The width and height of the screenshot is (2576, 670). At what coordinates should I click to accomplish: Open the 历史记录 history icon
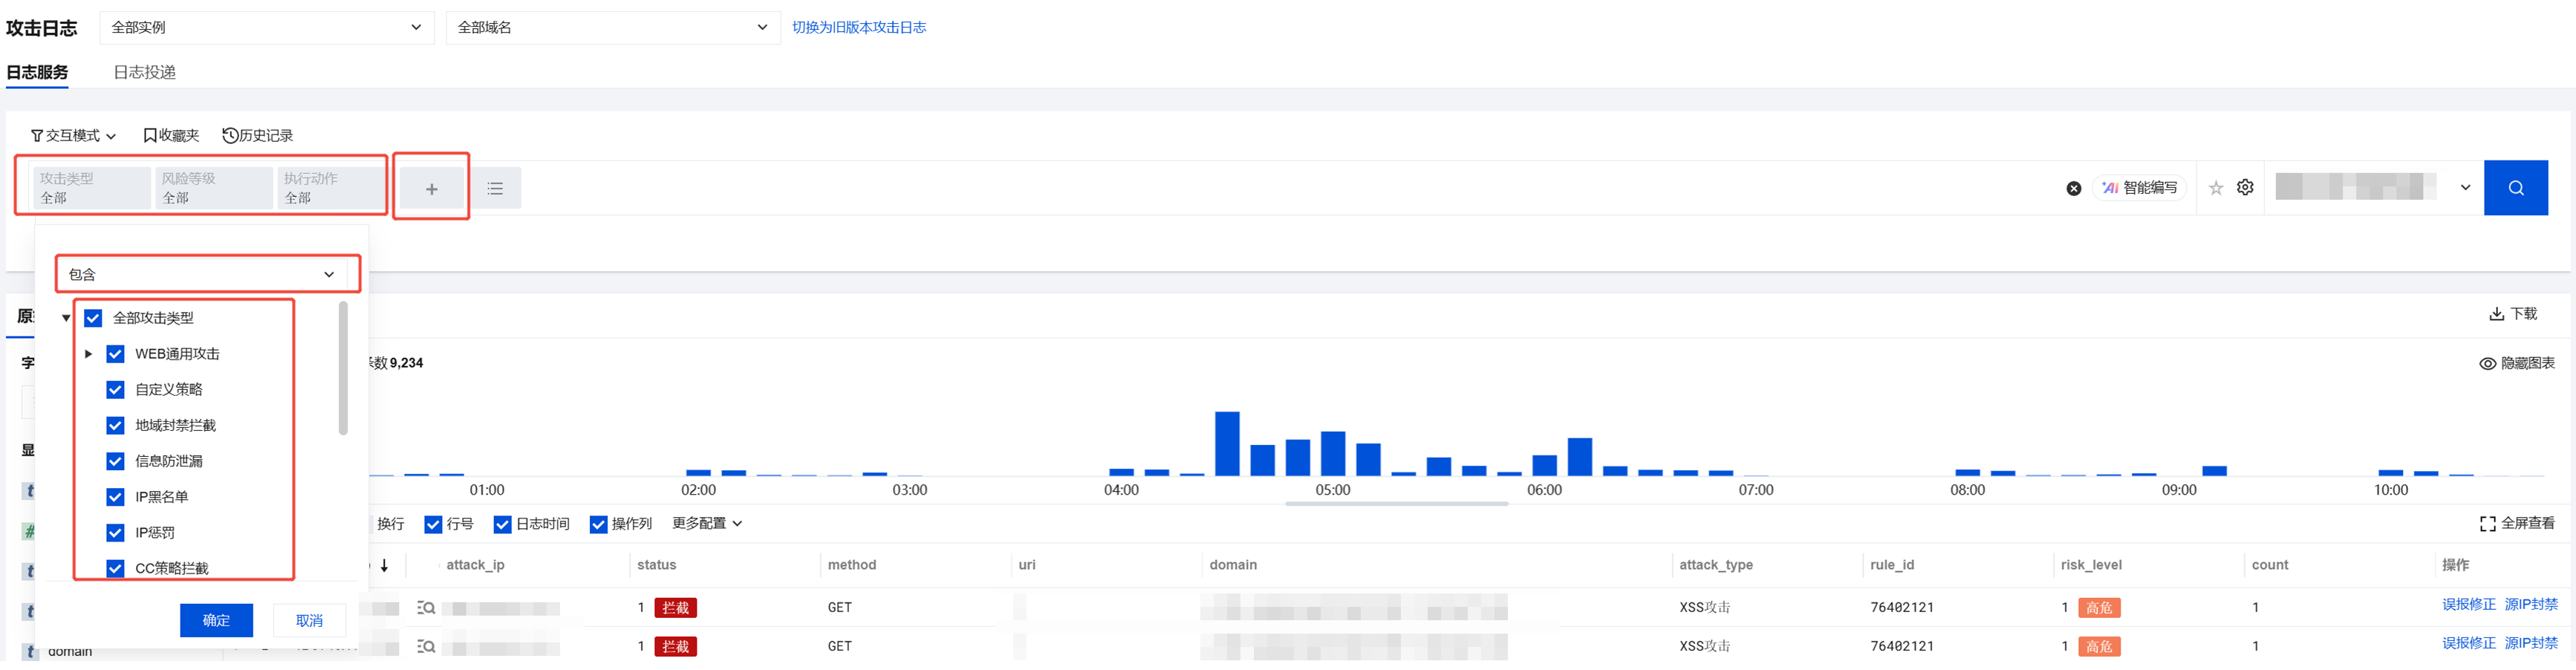[x=230, y=136]
